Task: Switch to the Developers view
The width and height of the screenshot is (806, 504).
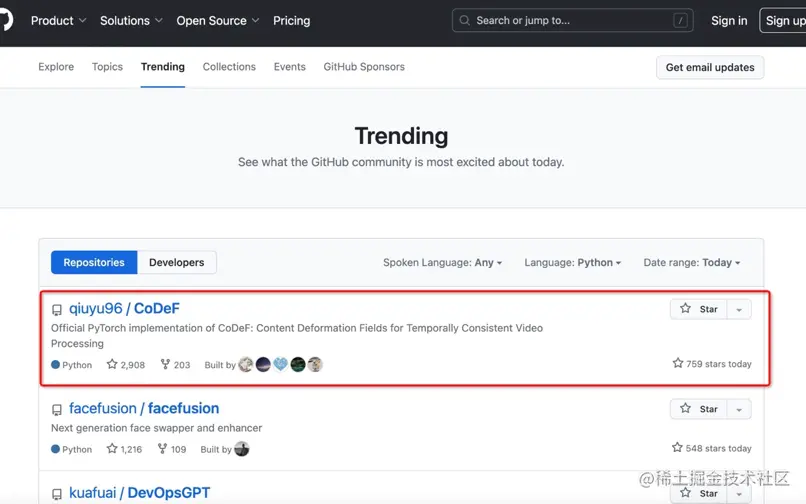Action: click(x=177, y=262)
